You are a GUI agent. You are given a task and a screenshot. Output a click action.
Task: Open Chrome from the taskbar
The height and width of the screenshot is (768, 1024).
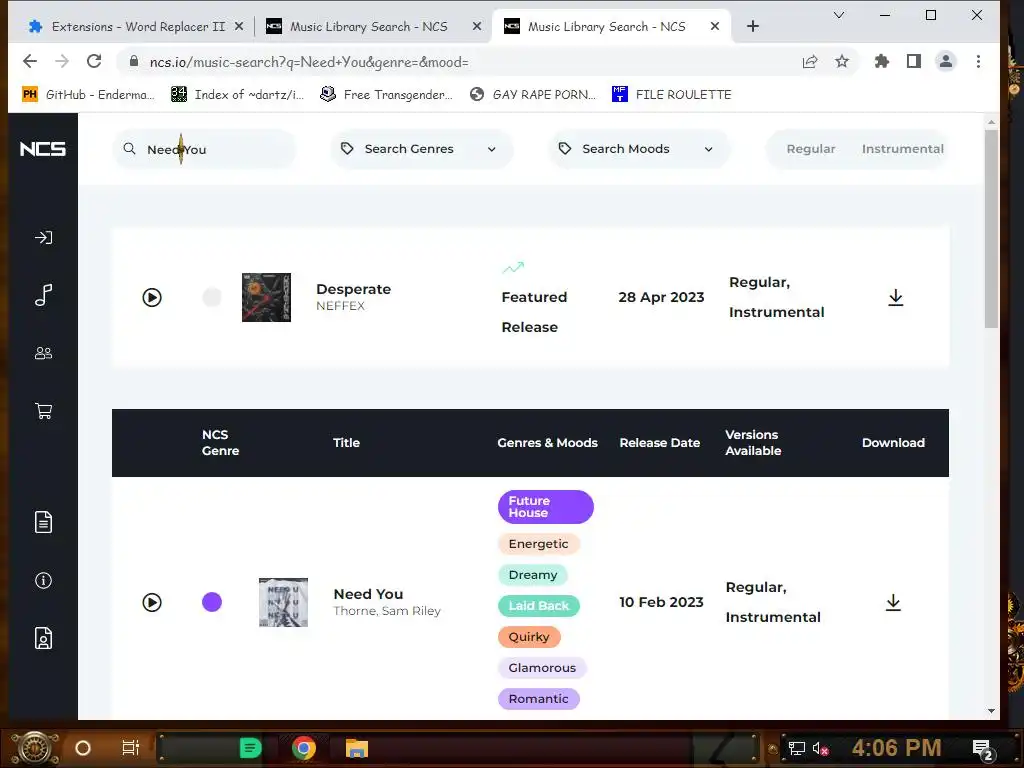[304, 748]
